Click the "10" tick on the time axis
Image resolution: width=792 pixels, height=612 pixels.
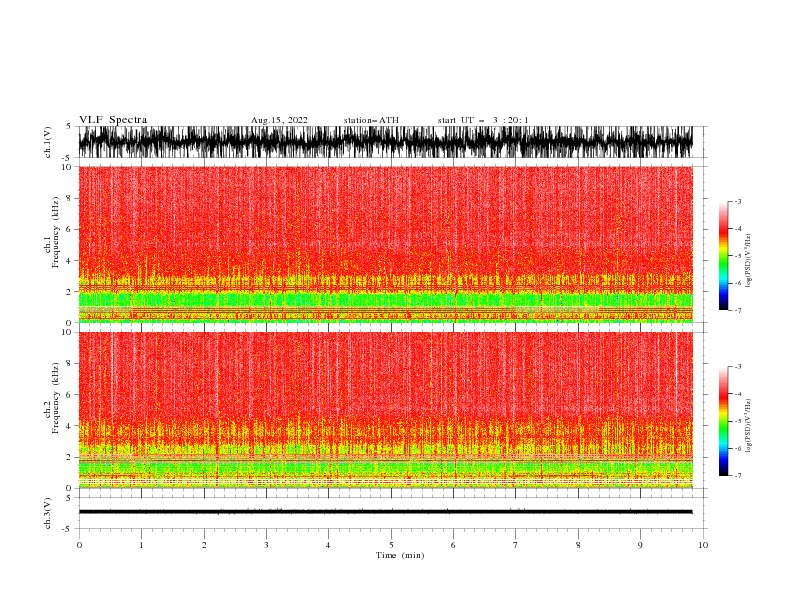(703, 545)
